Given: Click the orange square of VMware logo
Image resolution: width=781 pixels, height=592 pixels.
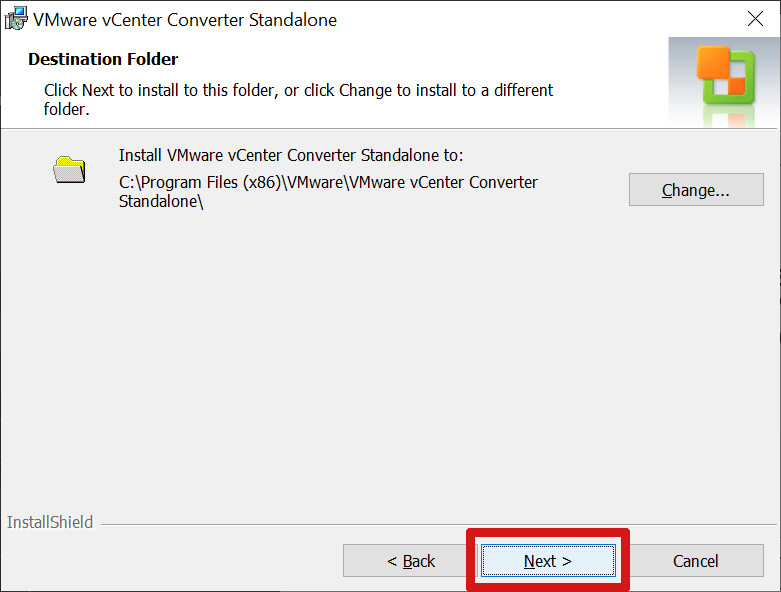Looking at the screenshot, I should point(713,63).
